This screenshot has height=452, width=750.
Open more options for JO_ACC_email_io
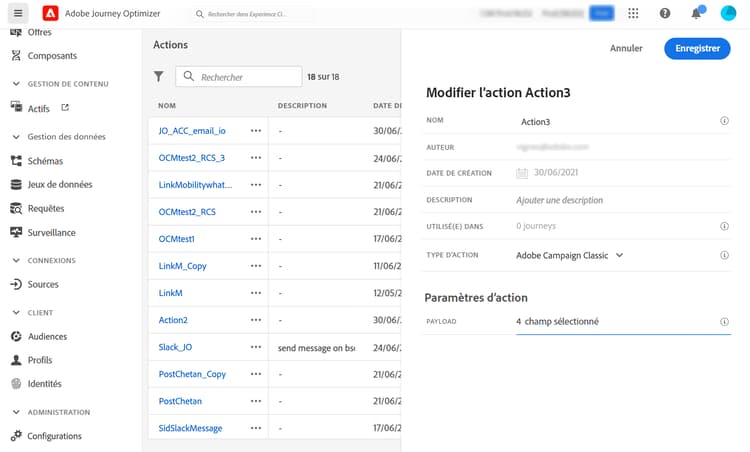(x=256, y=131)
